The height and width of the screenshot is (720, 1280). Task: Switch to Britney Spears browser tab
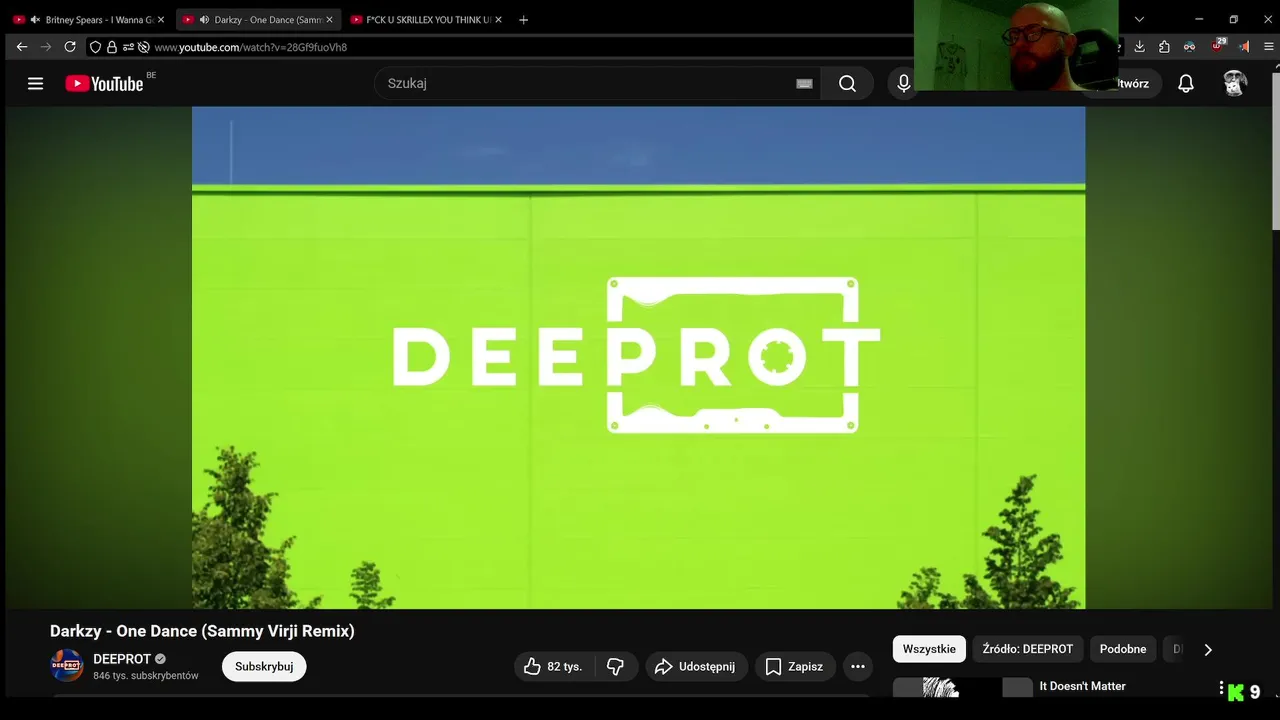[88, 20]
